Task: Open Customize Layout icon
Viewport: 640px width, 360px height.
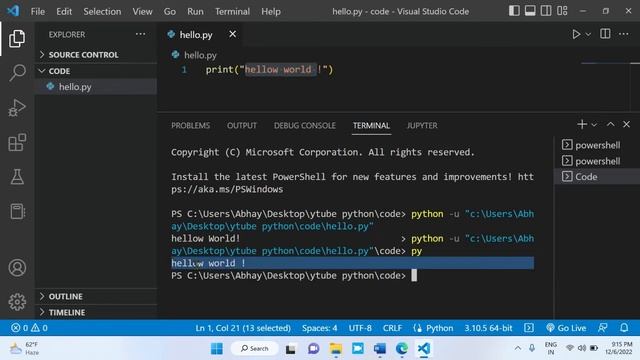Action: [x=562, y=11]
